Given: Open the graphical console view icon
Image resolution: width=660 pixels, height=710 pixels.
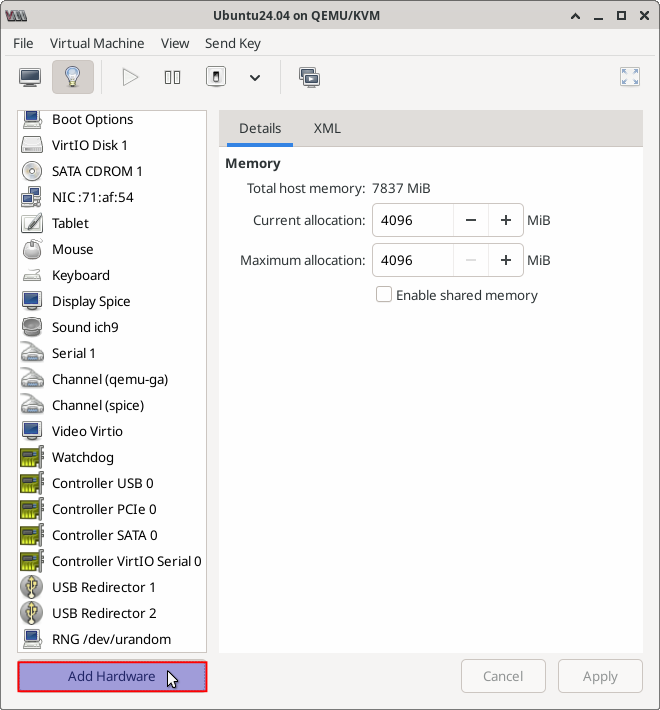Looking at the screenshot, I should [30, 77].
